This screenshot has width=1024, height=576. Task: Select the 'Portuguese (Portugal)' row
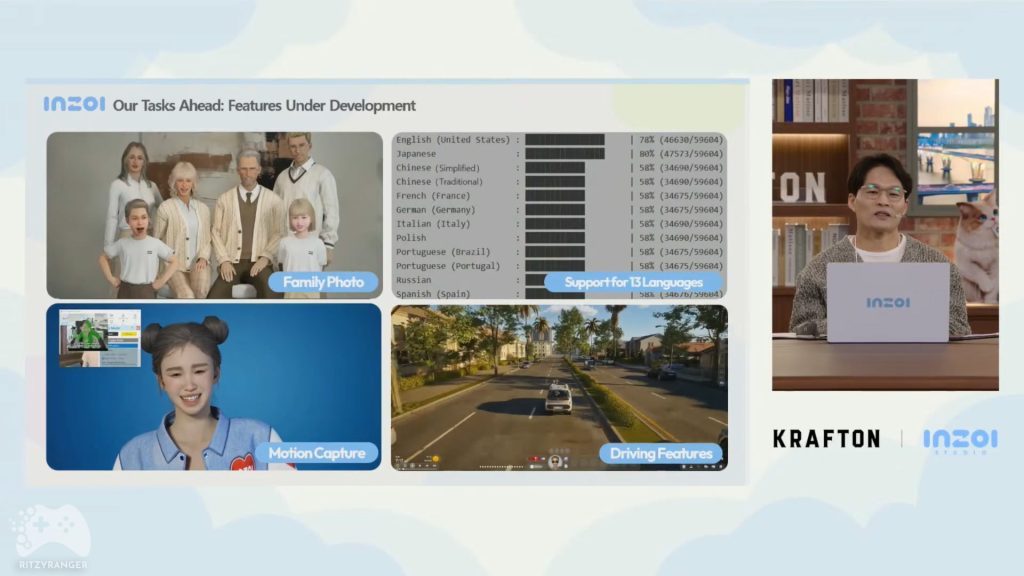click(559, 266)
